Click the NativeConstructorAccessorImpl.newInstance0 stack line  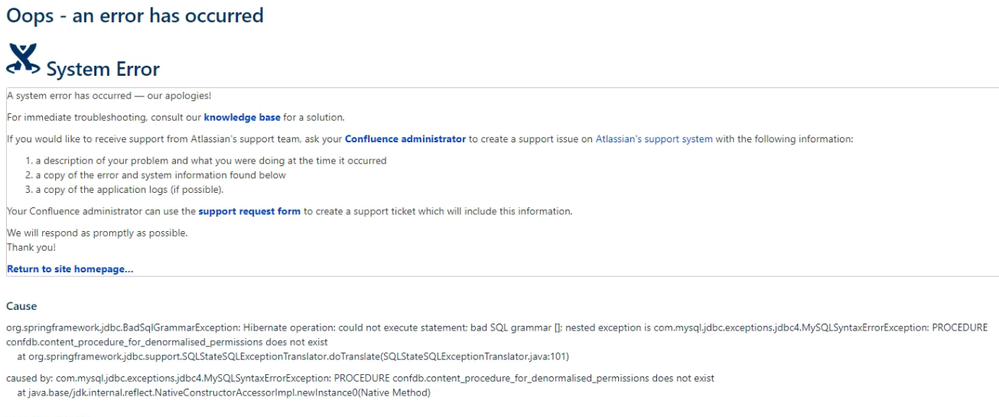[x=224, y=393]
